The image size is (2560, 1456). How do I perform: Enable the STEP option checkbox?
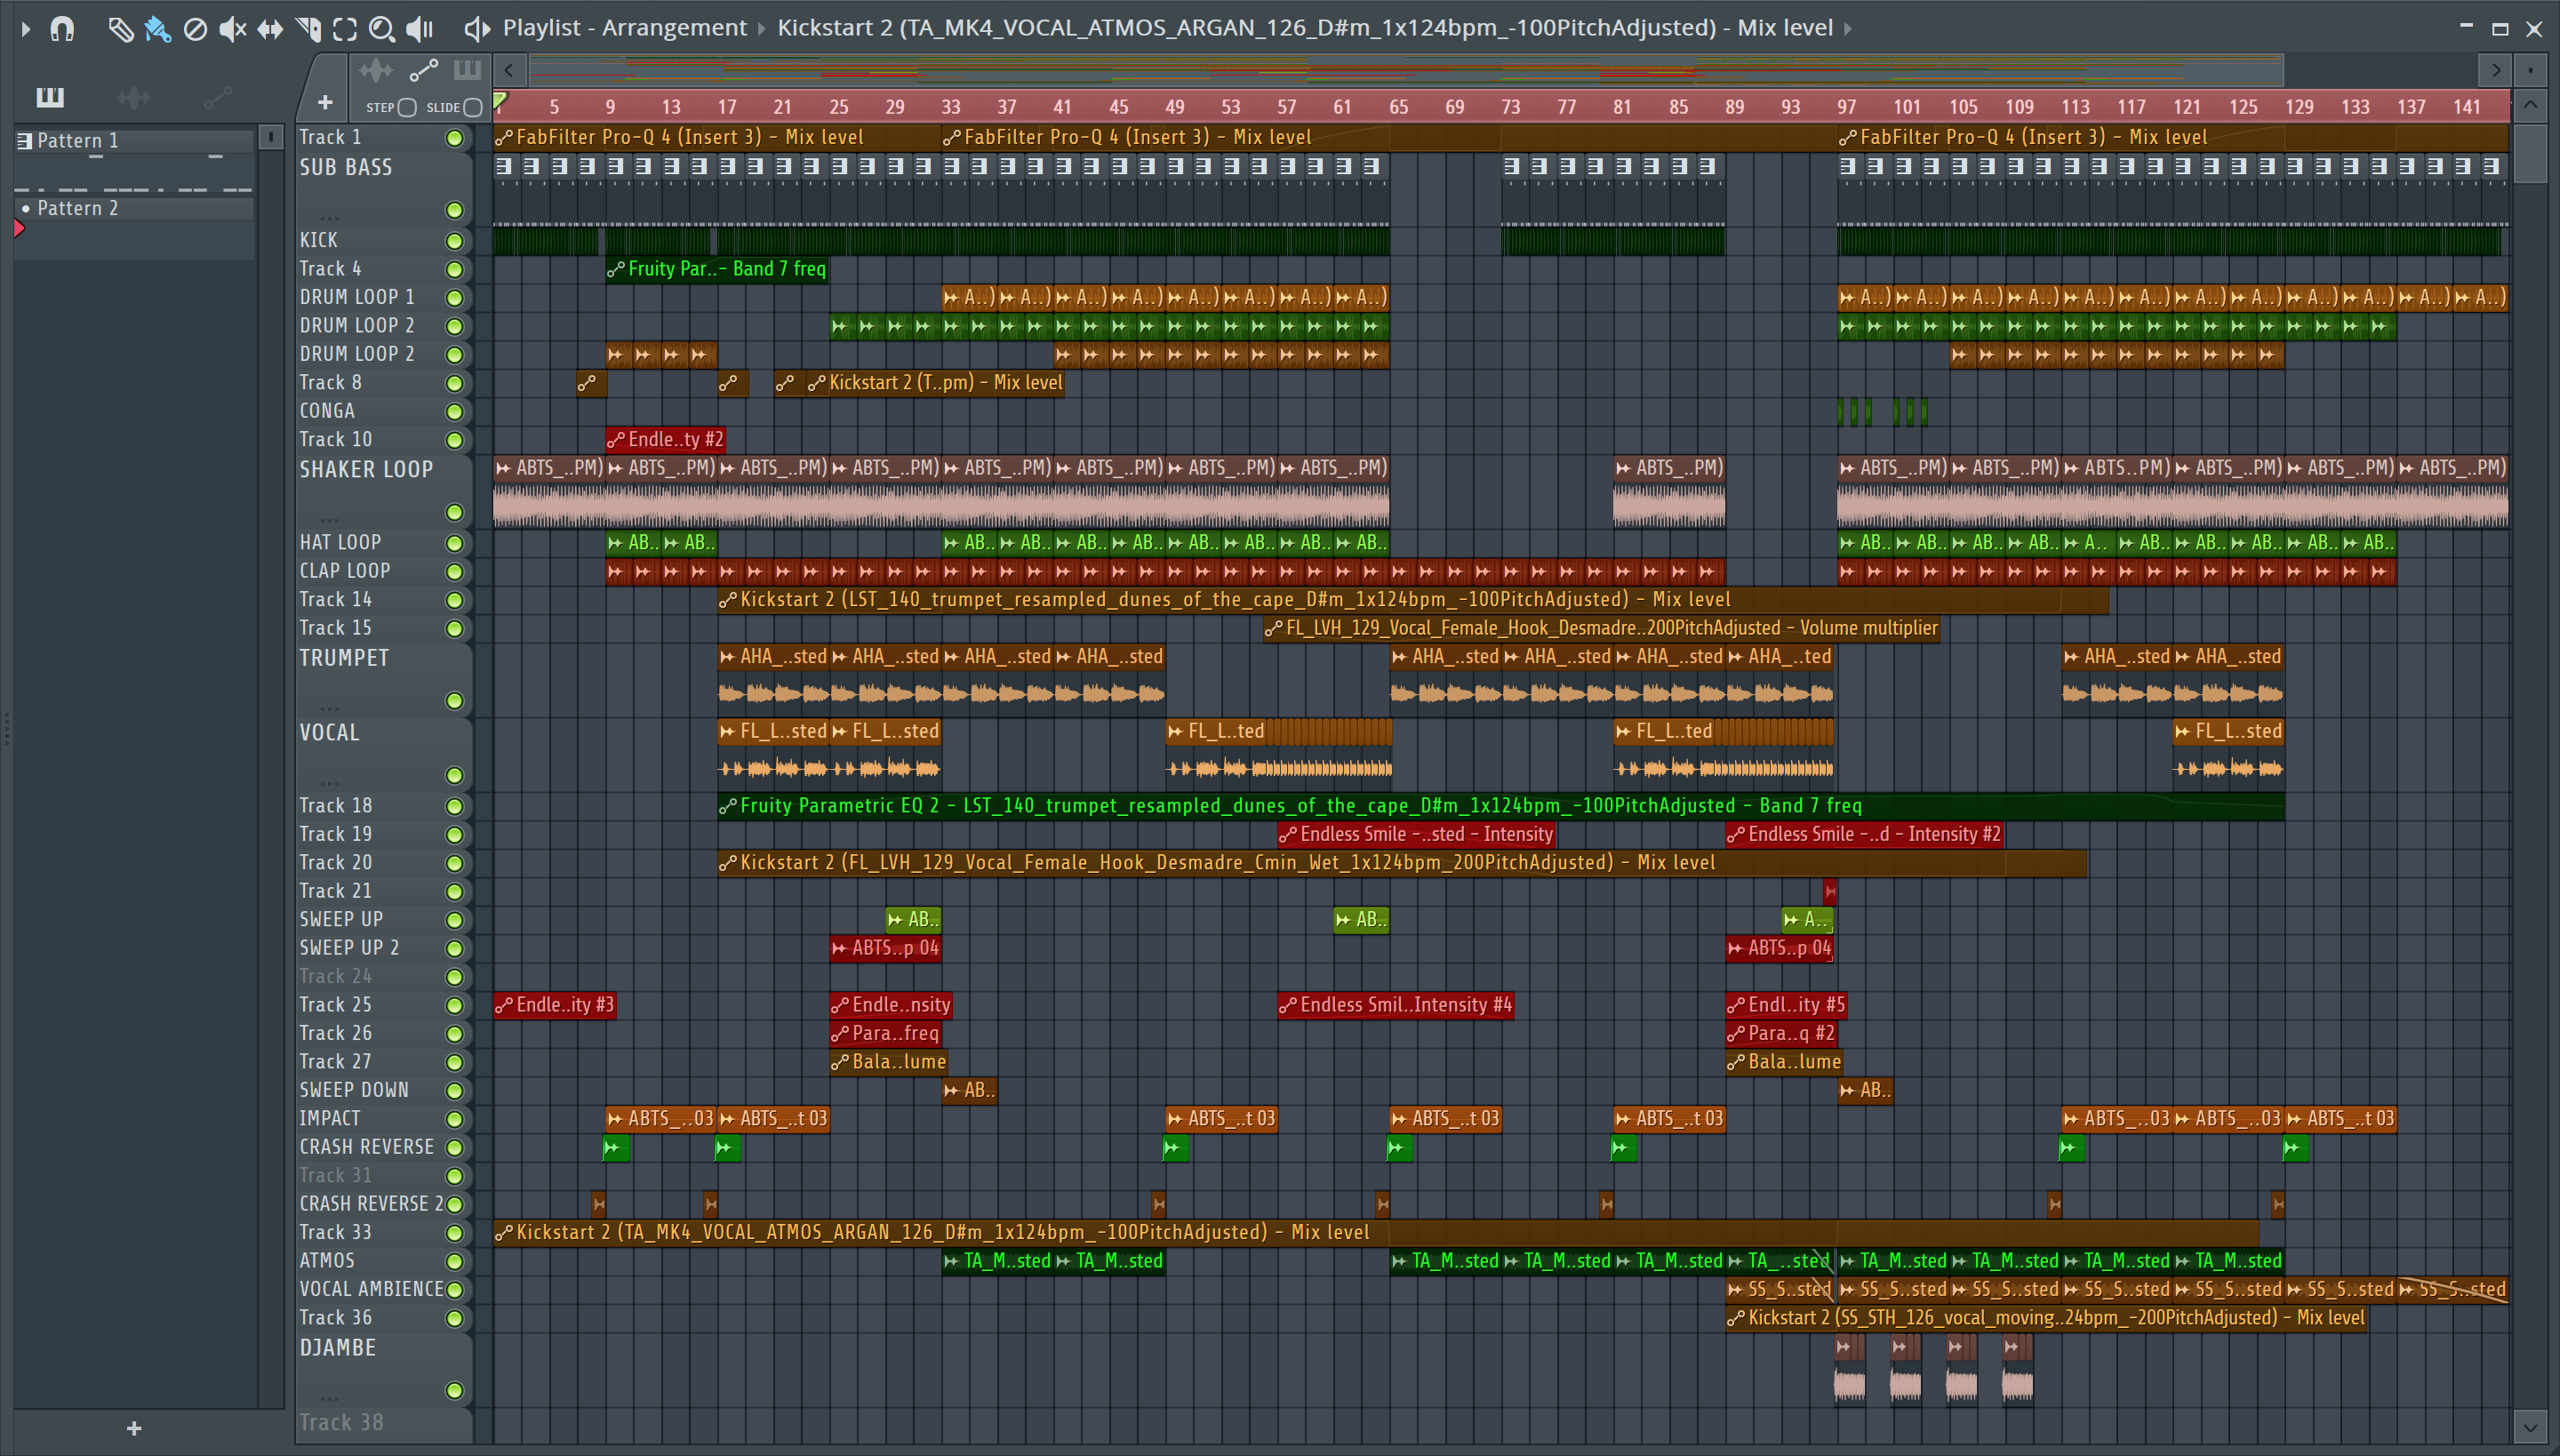(407, 107)
